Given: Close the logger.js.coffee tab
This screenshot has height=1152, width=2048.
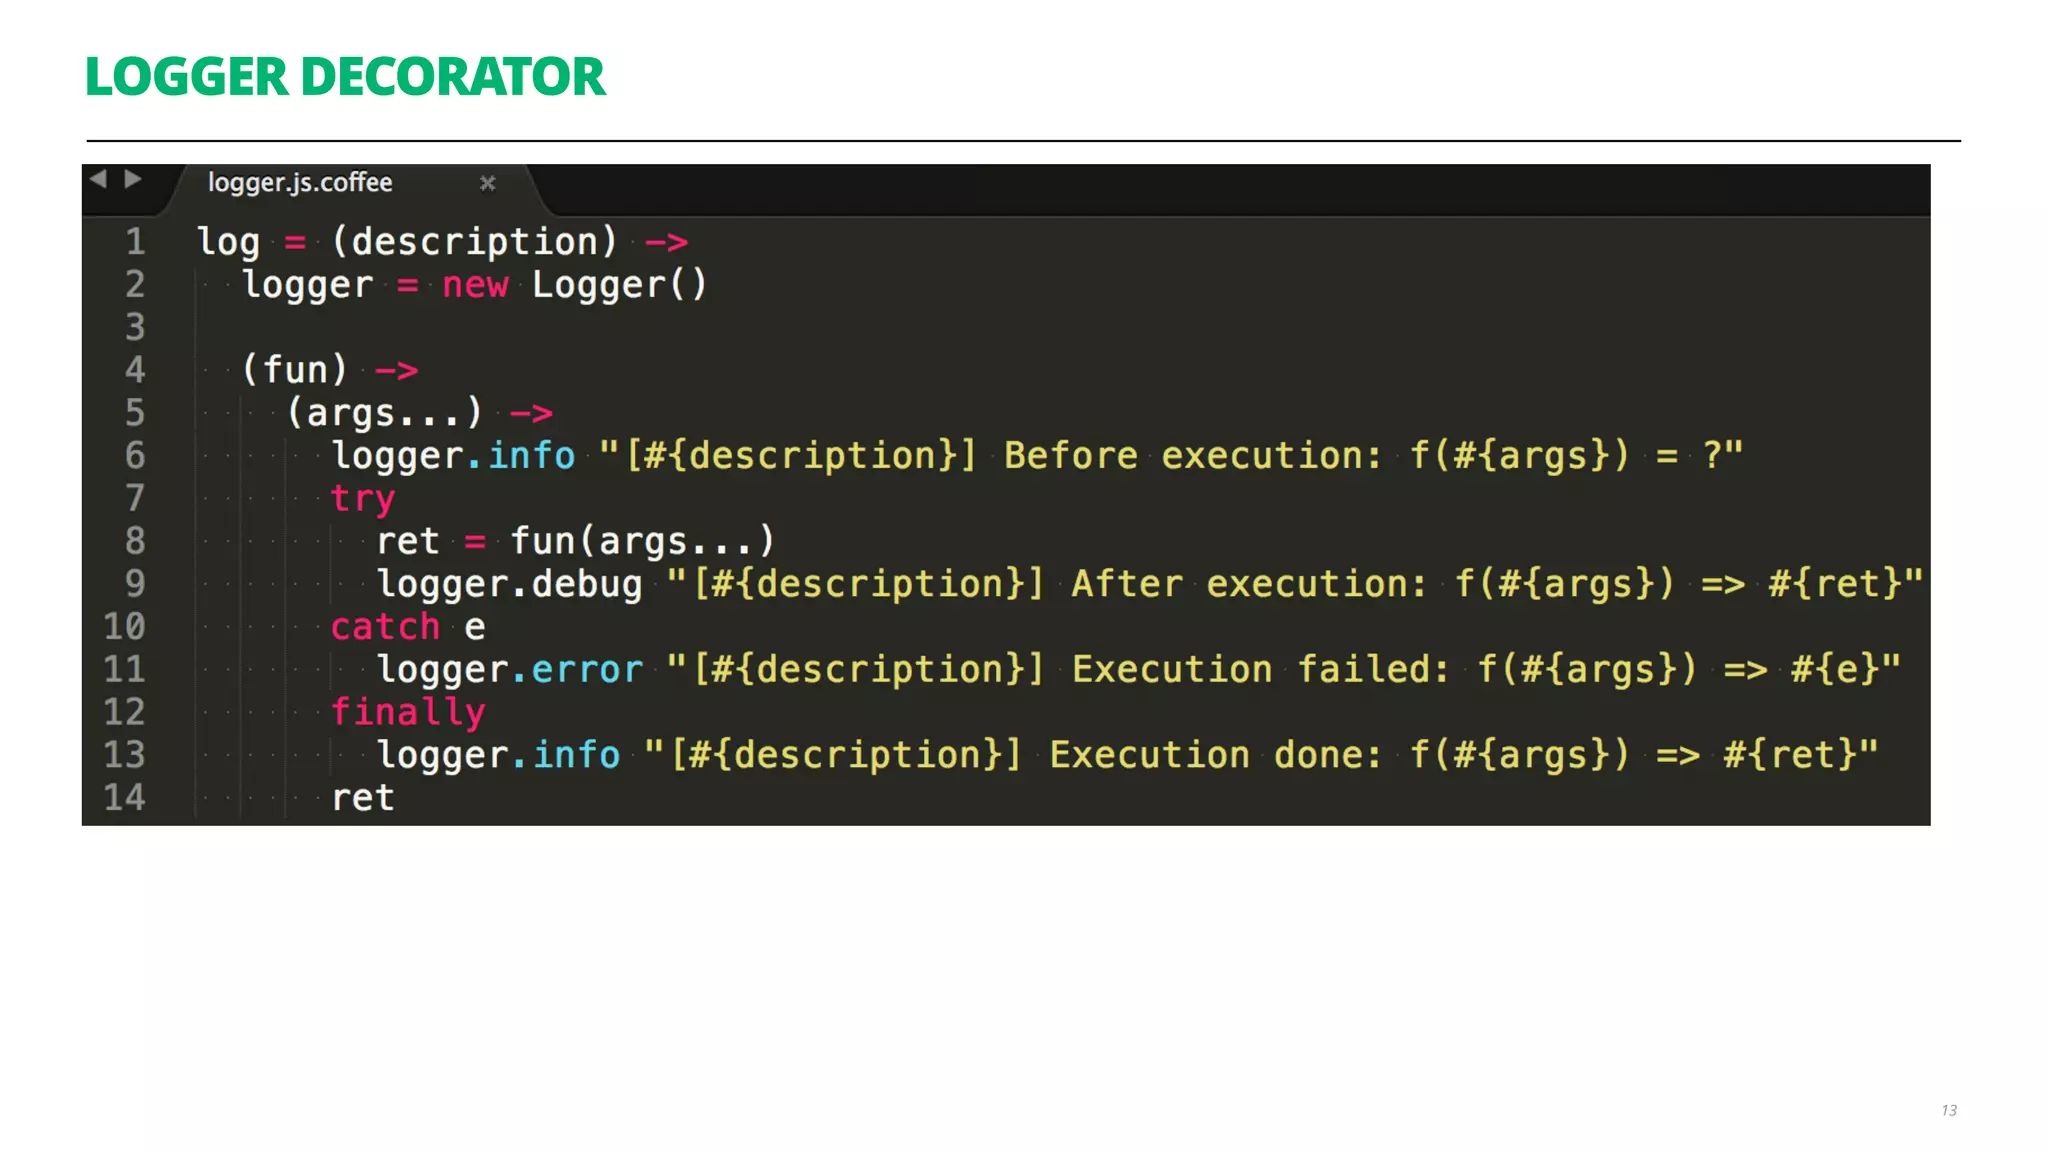Looking at the screenshot, I should pyautogui.click(x=487, y=183).
